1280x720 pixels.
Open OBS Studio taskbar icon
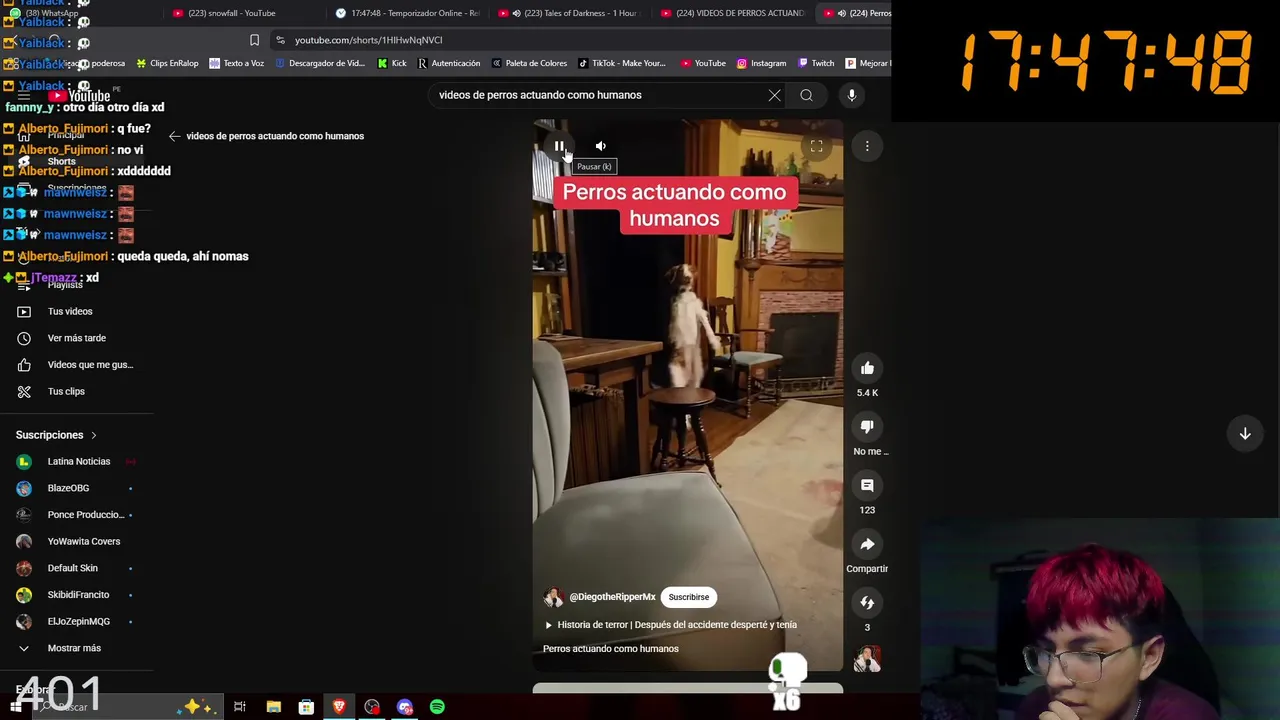[x=372, y=707]
